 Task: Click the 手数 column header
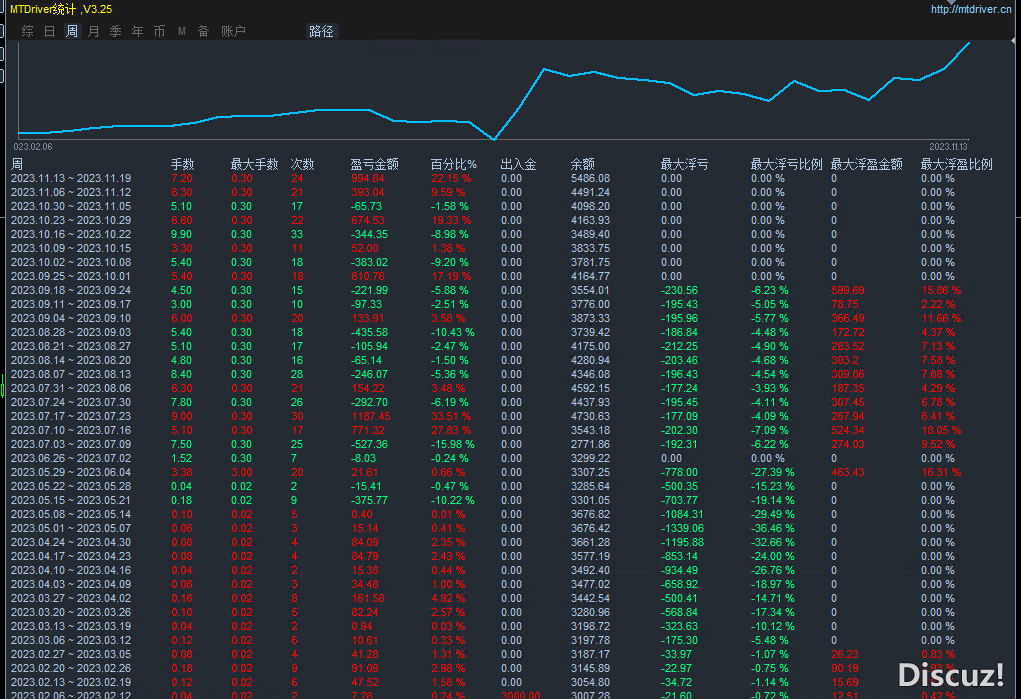coord(182,164)
